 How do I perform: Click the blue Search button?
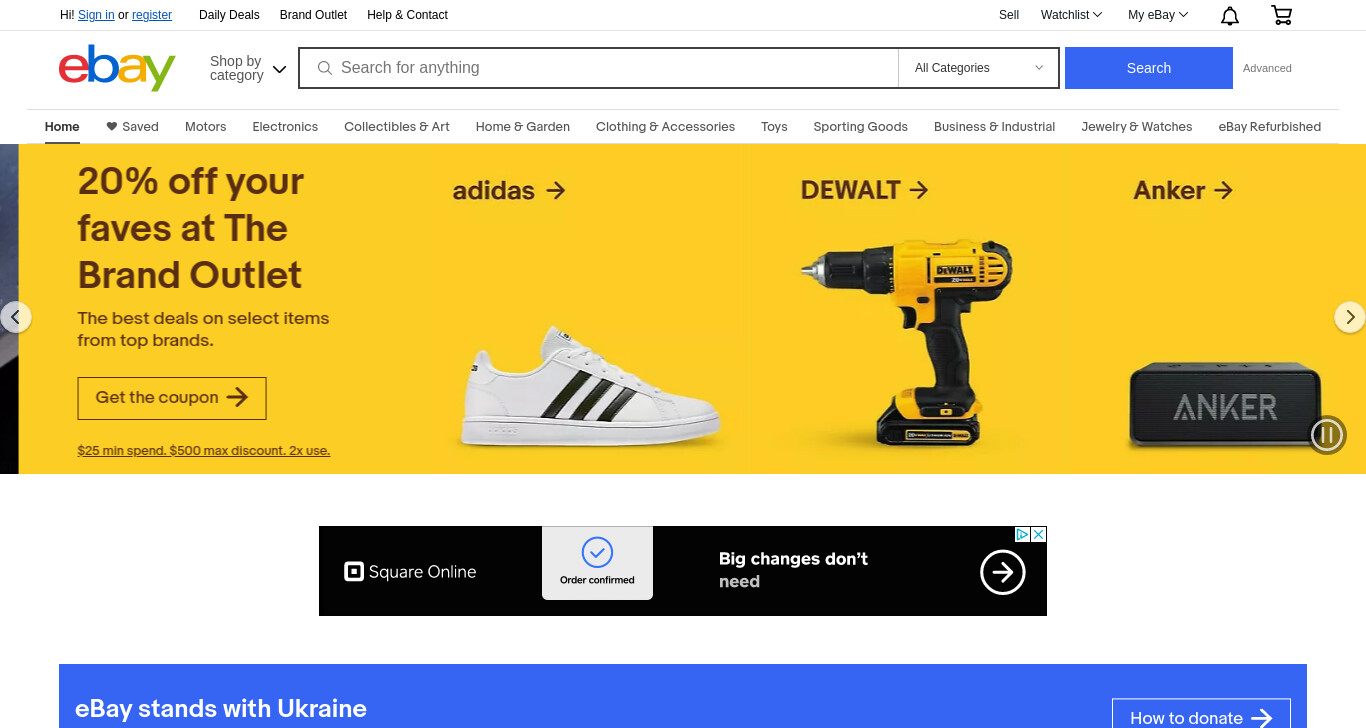[1149, 68]
